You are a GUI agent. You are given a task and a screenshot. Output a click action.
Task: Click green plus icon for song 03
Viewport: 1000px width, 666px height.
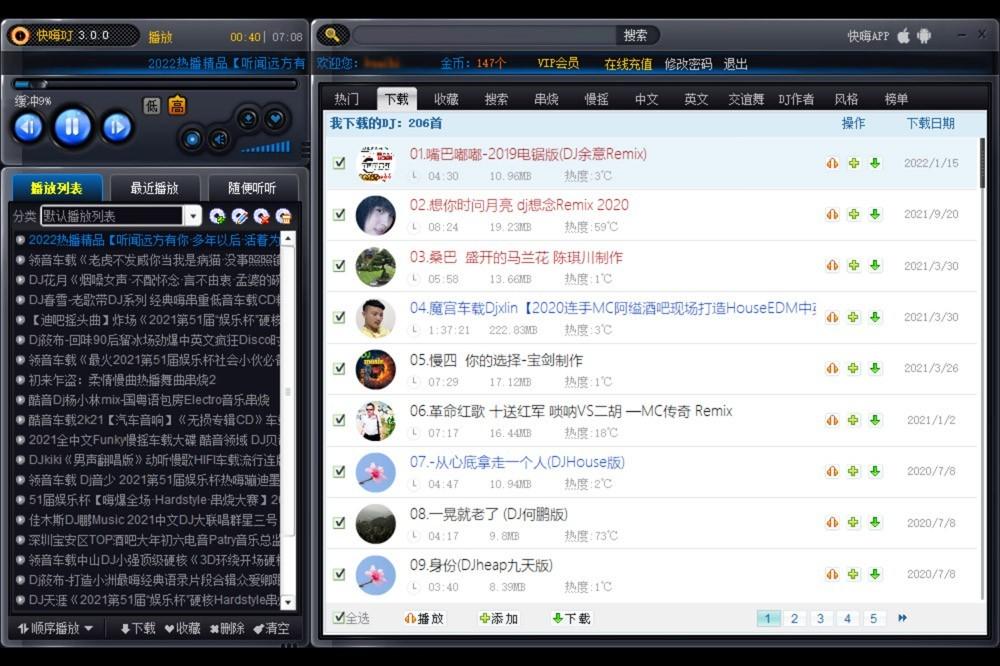tap(854, 266)
